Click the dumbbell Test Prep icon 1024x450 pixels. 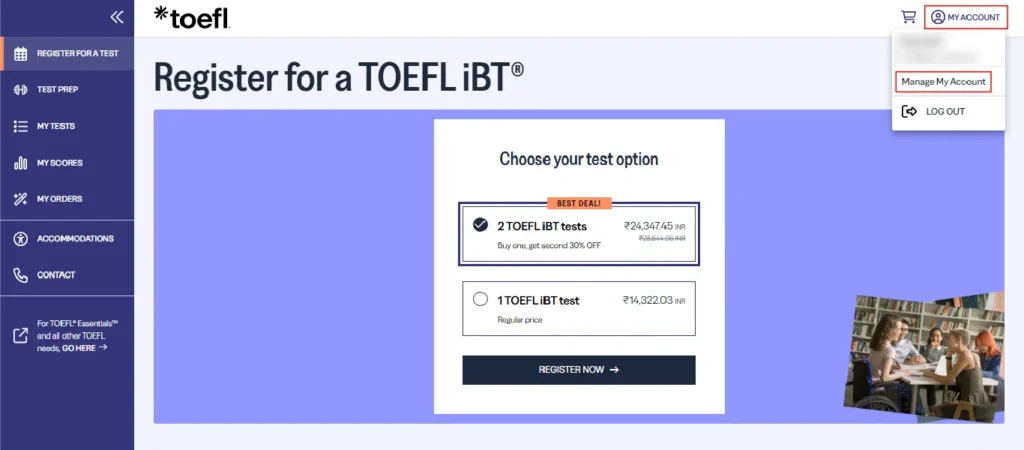pos(20,90)
